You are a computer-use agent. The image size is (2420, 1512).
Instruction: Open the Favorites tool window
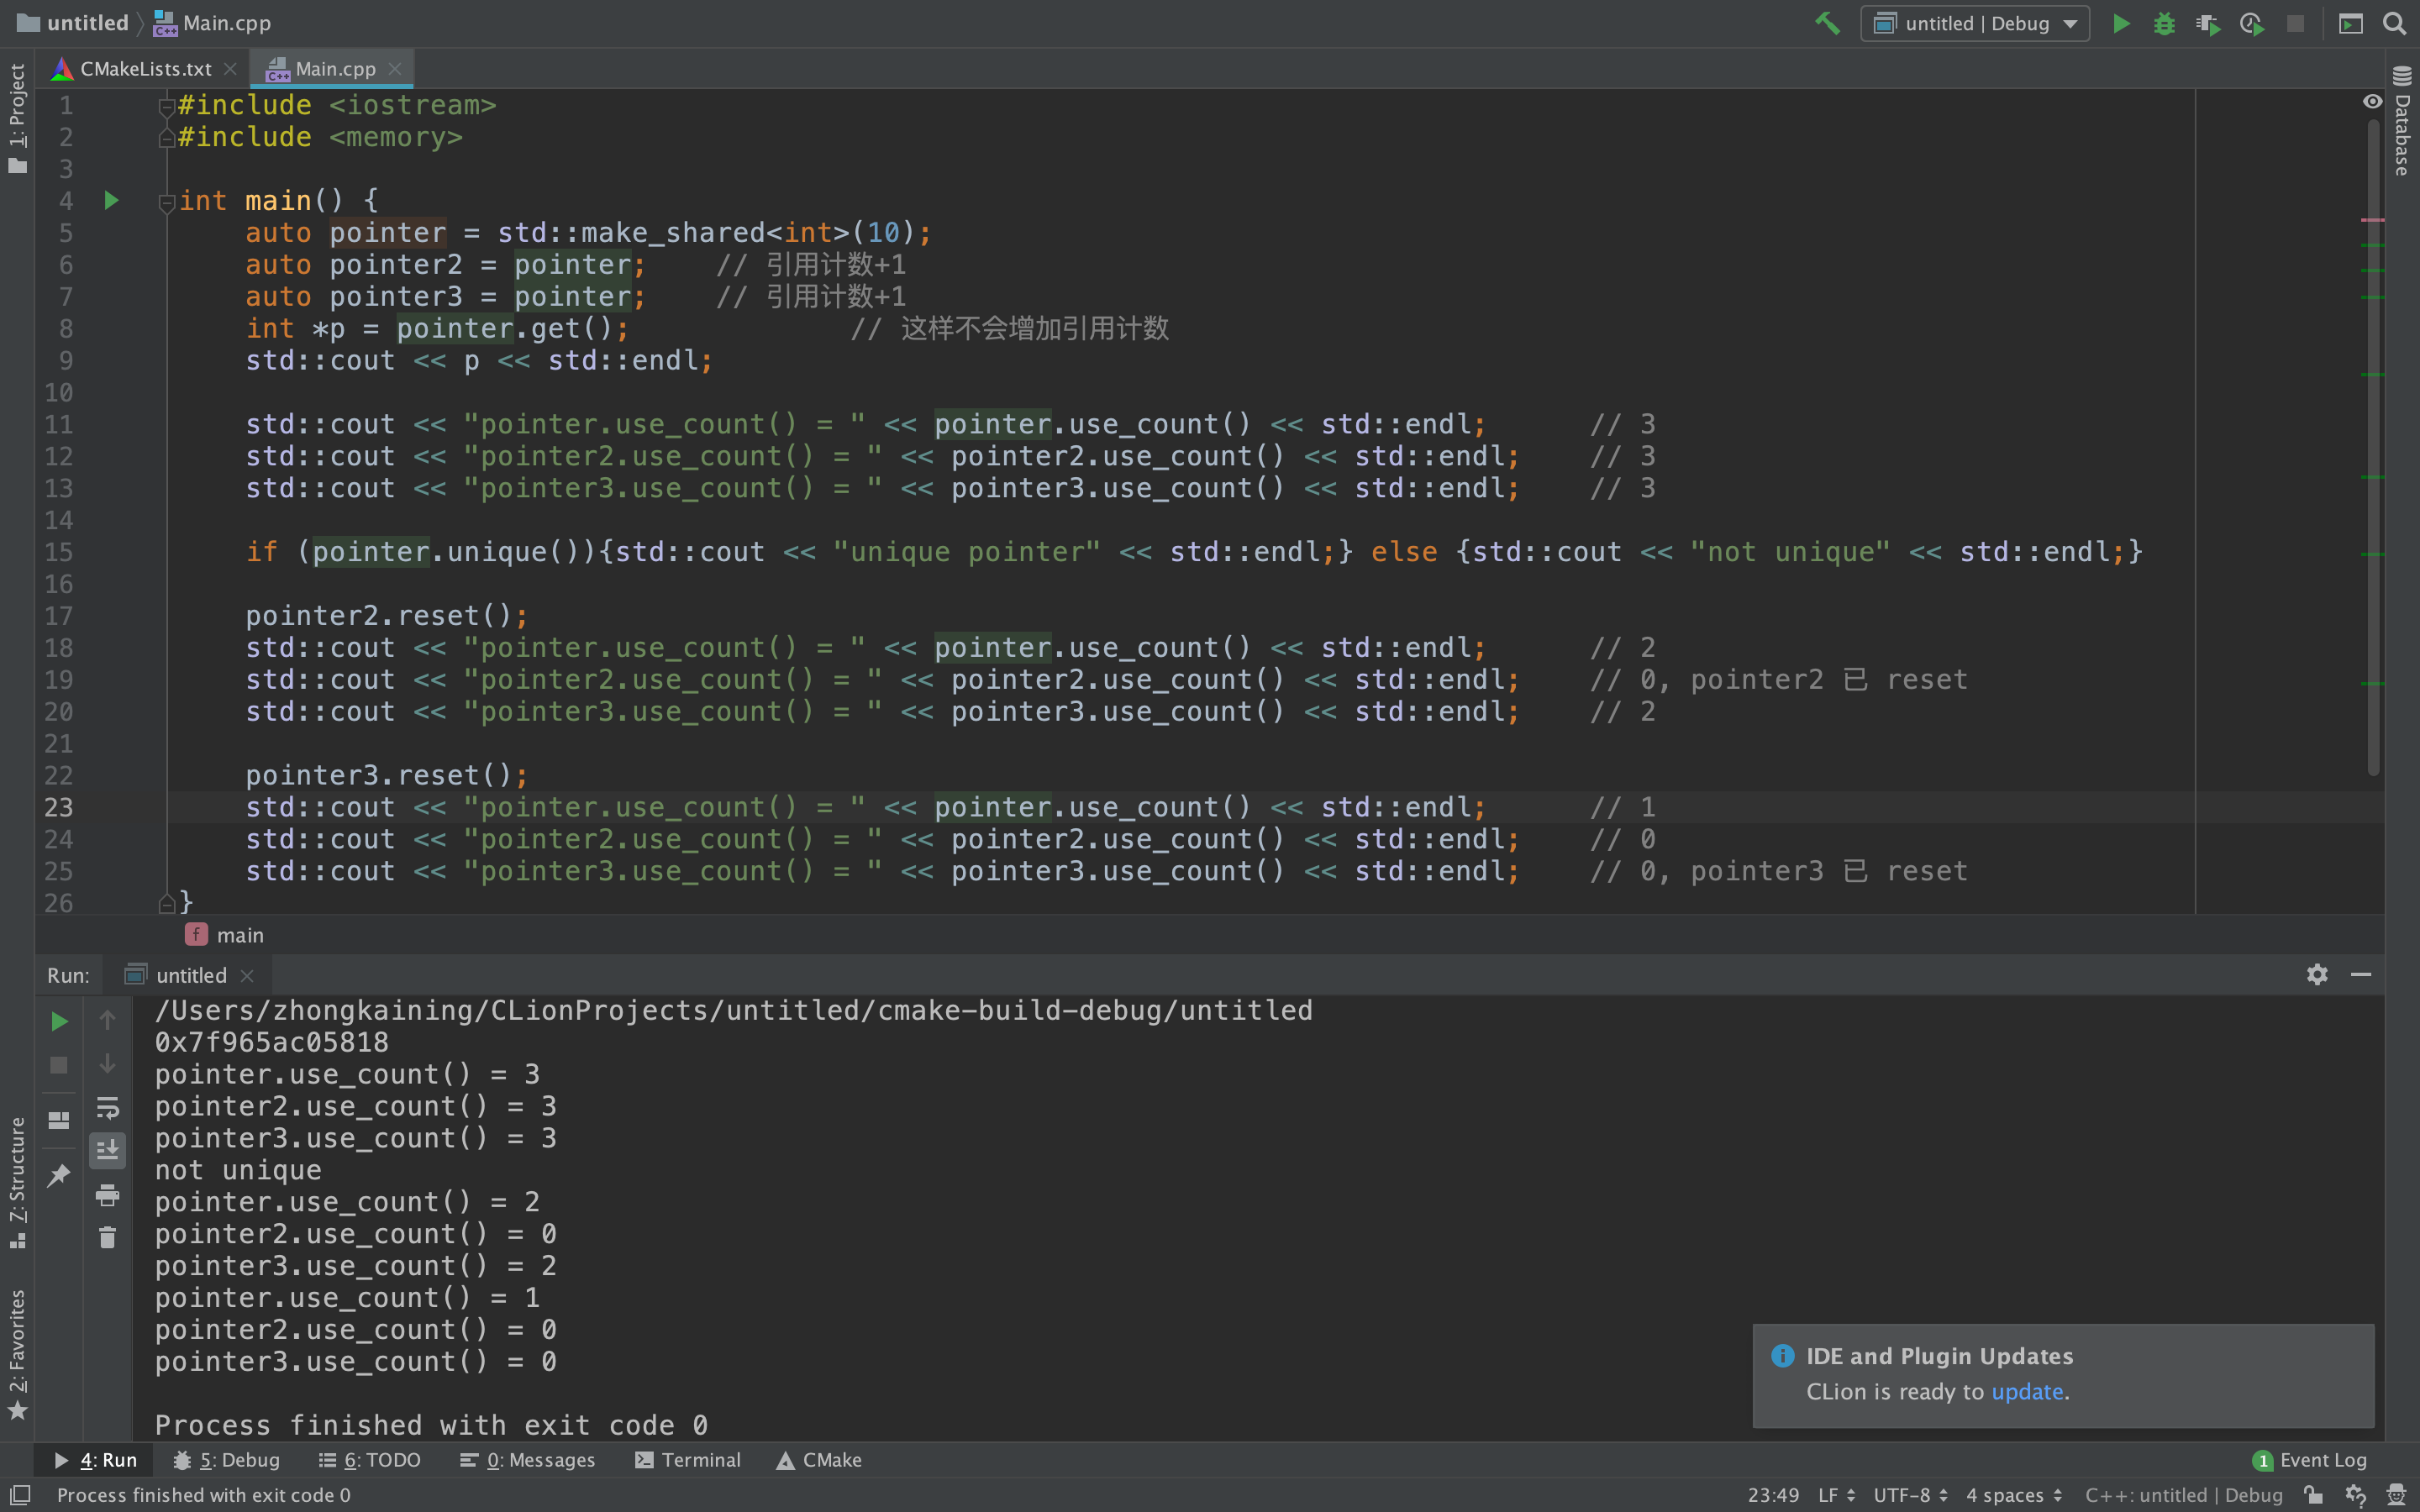pos(17,1354)
